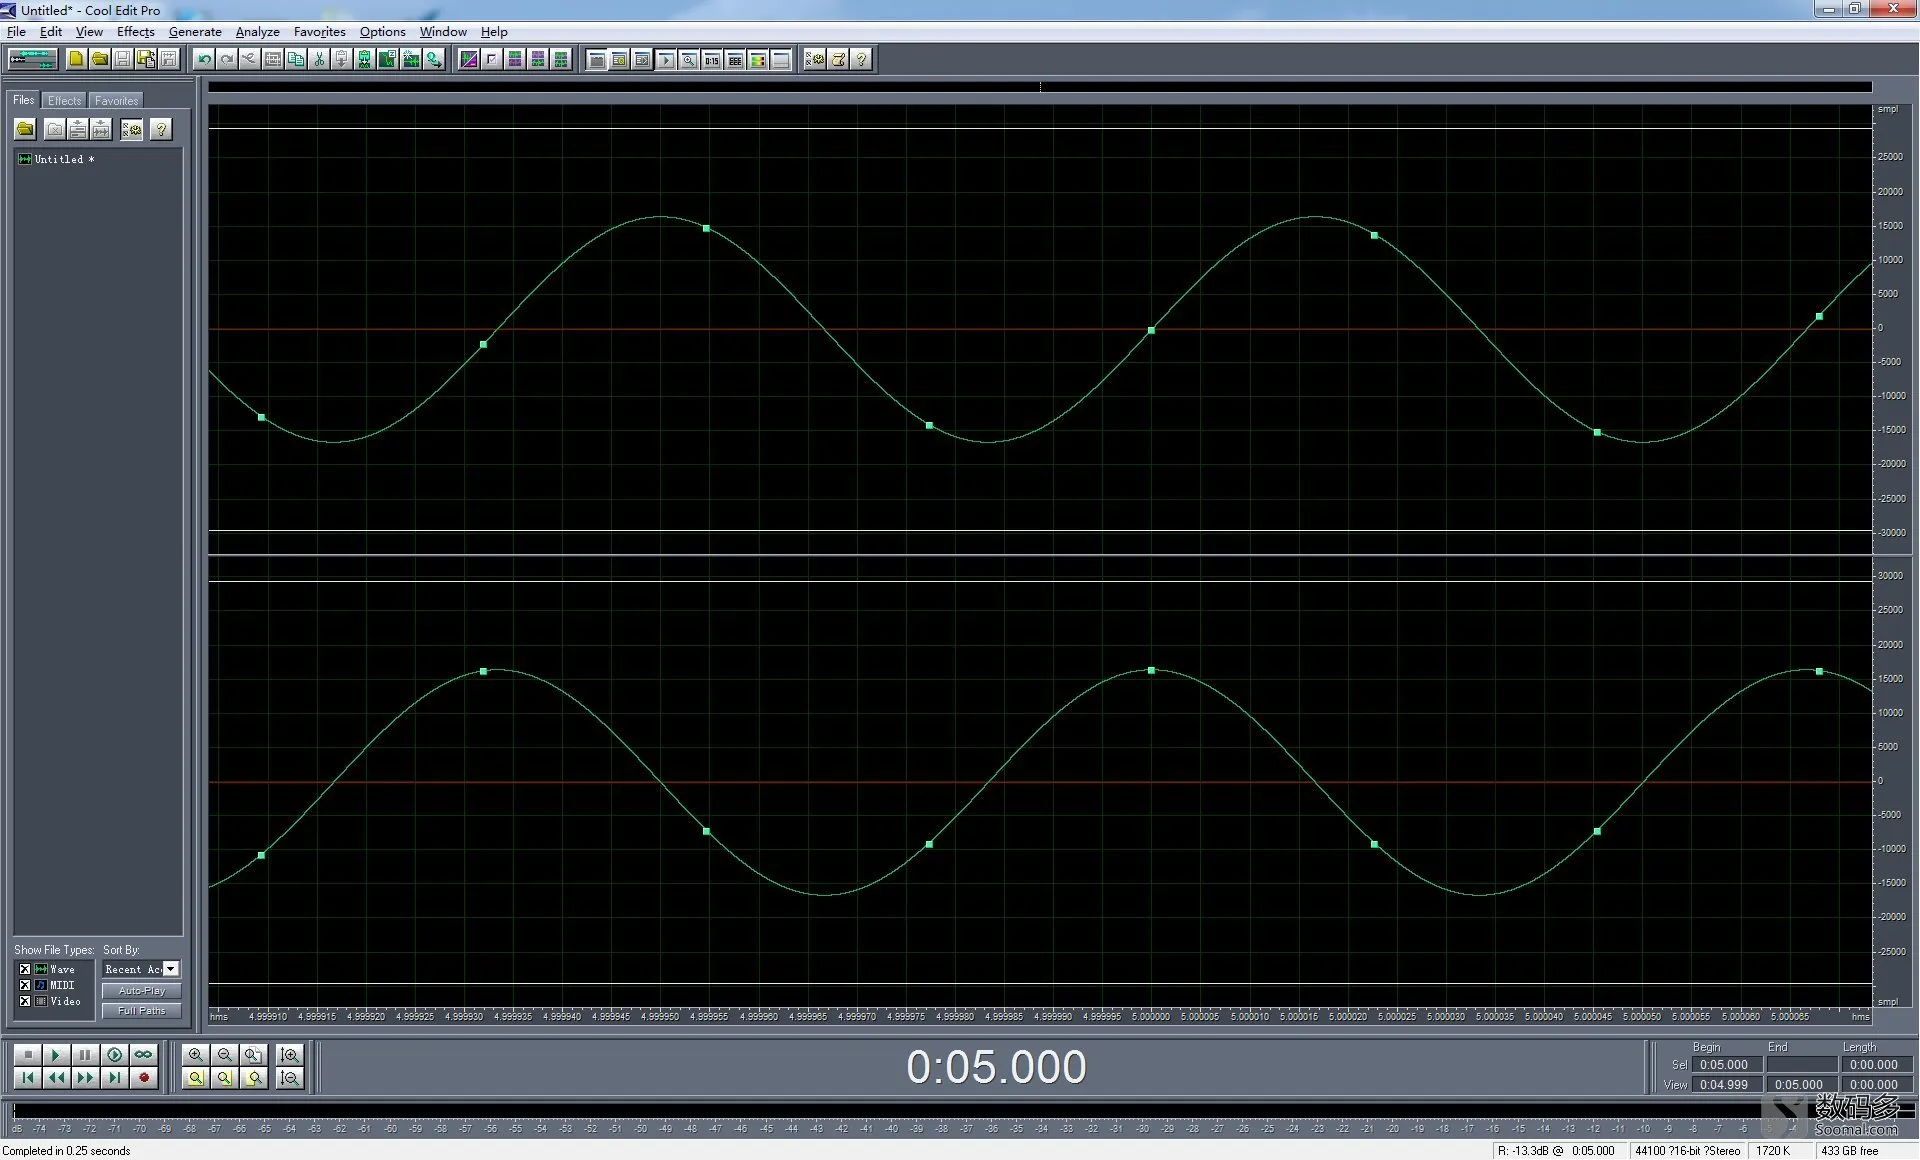
Task: Click the Files panel open-folder icon
Action: [x=25, y=129]
